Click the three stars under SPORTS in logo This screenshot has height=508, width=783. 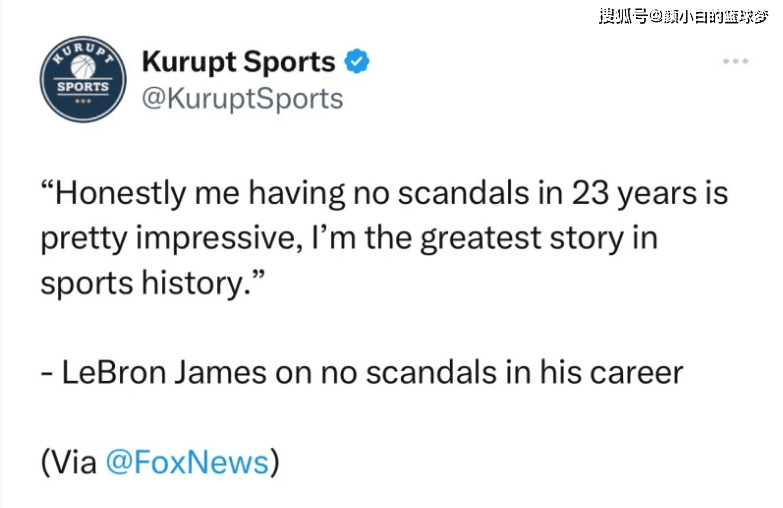tap(83, 101)
